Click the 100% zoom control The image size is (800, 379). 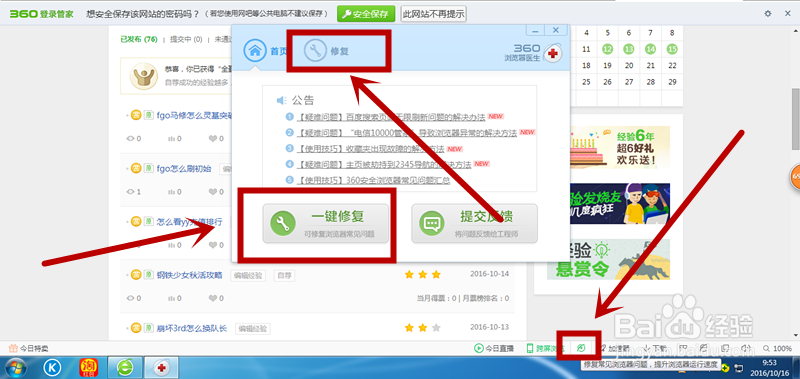tap(778, 348)
